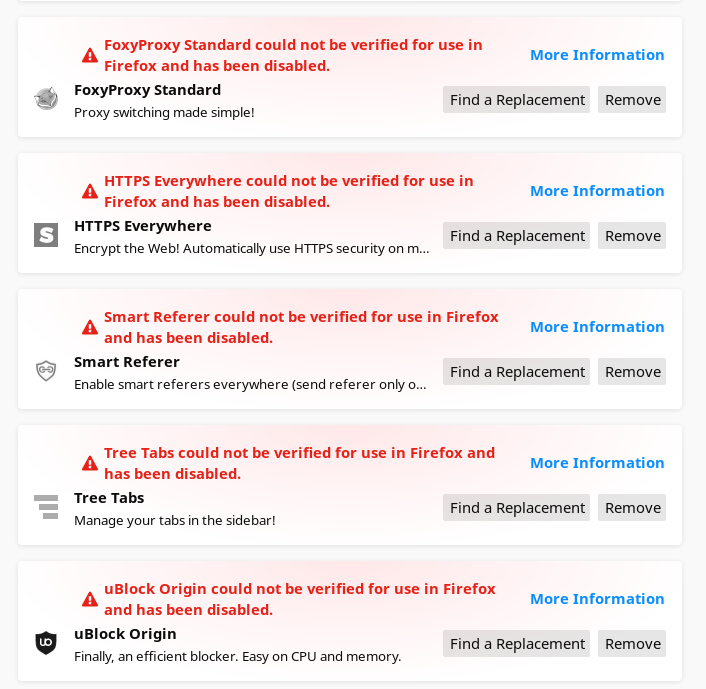The image size is (706, 689).
Task: Open More Information for Tree Tabs
Action: tap(597, 463)
